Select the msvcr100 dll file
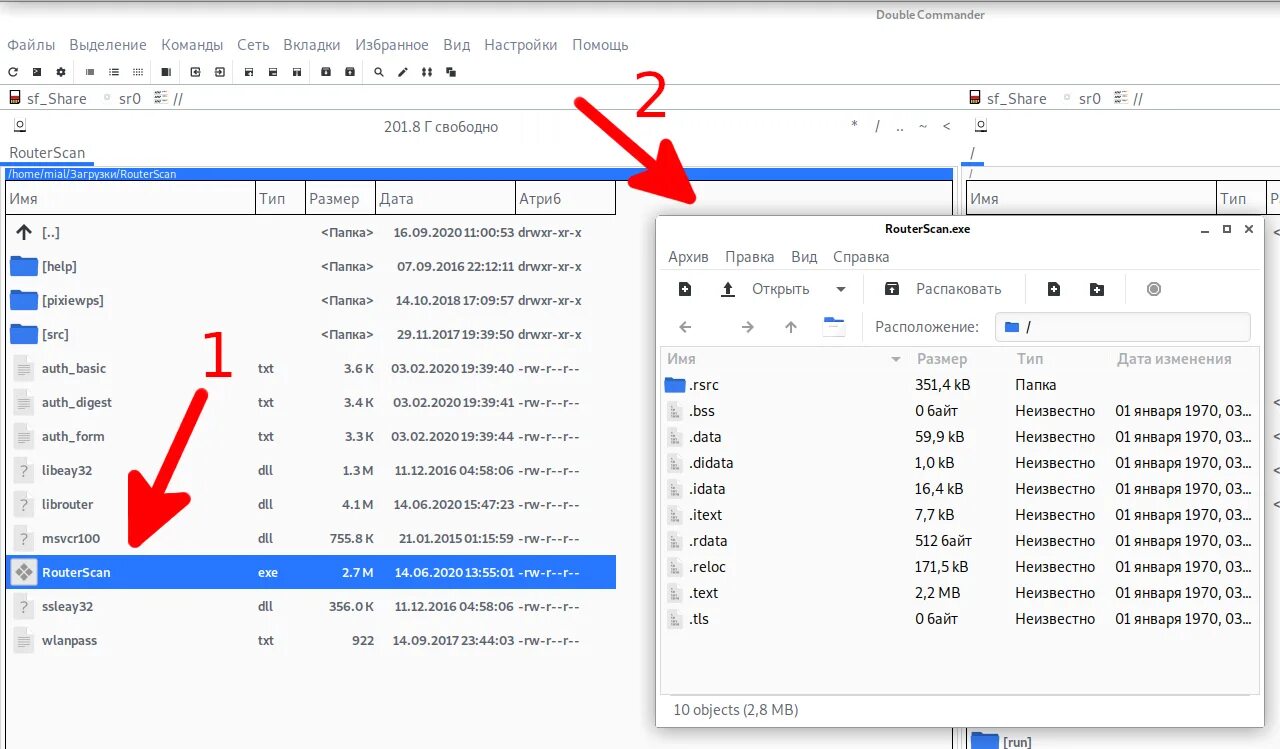 [x=310, y=538]
